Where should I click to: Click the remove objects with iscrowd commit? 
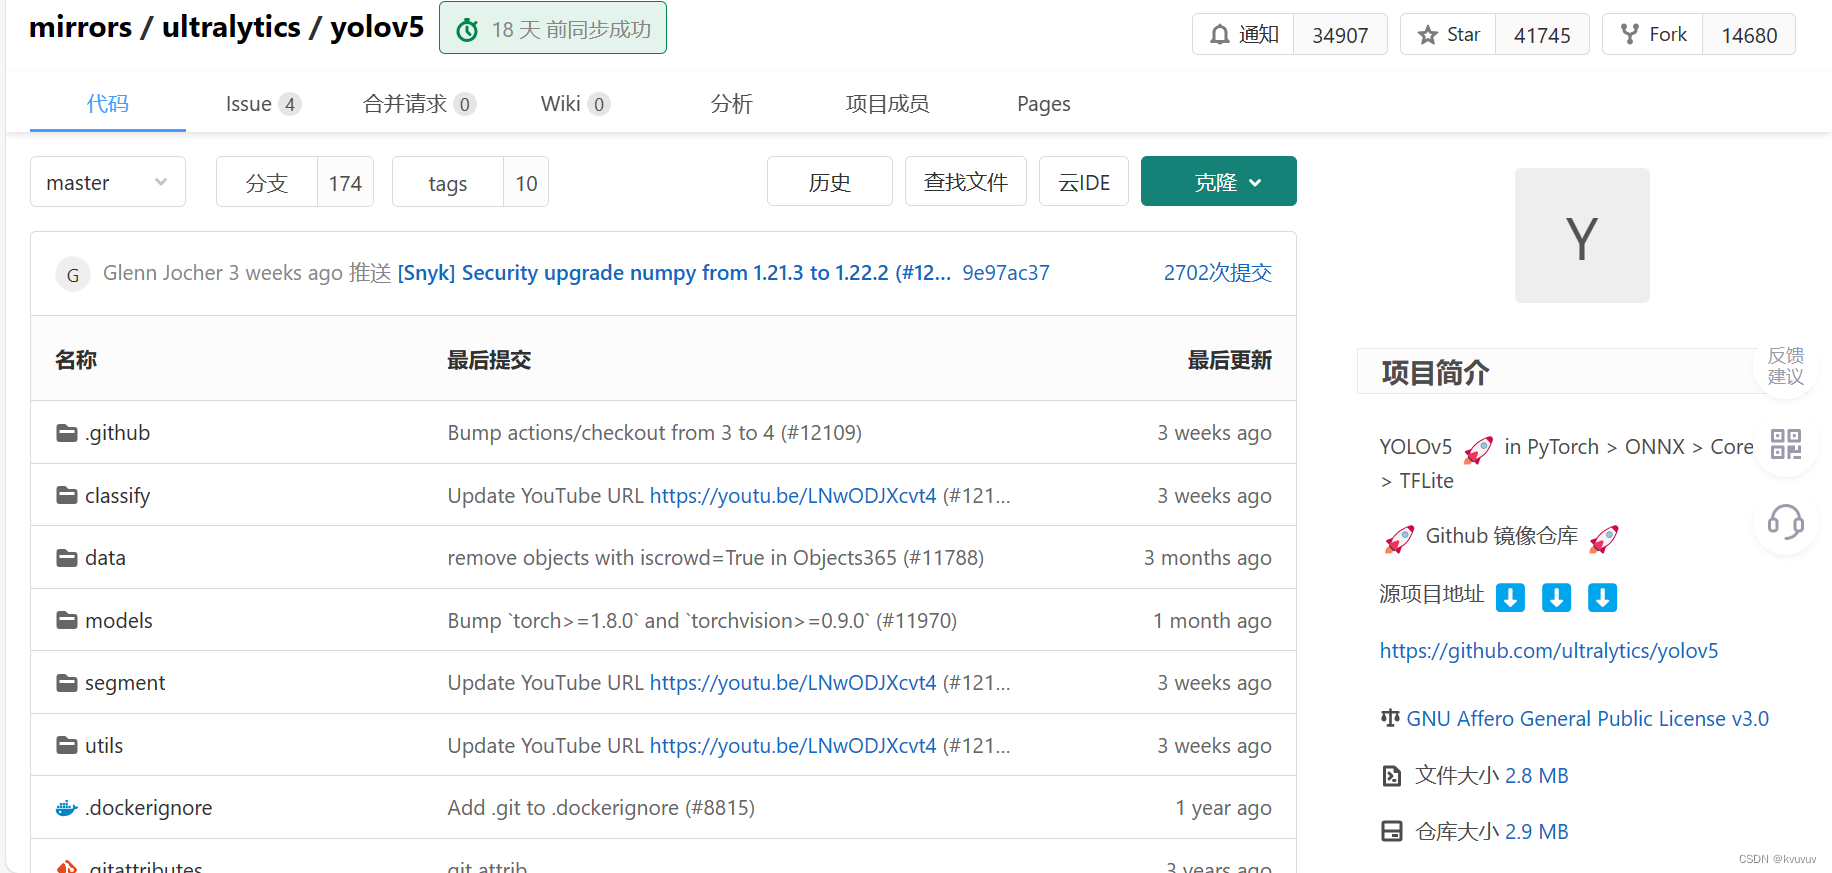pyautogui.click(x=716, y=558)
